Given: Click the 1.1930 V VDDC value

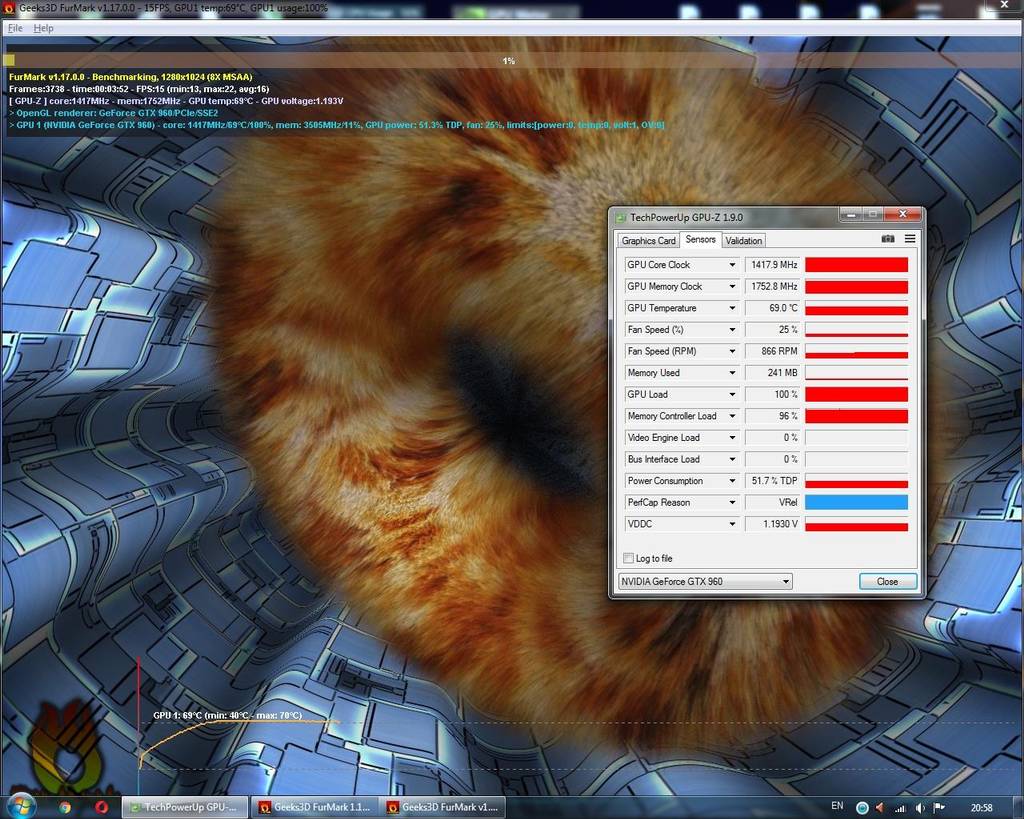Looking at the screenshot, I should (x=773, y=523).
